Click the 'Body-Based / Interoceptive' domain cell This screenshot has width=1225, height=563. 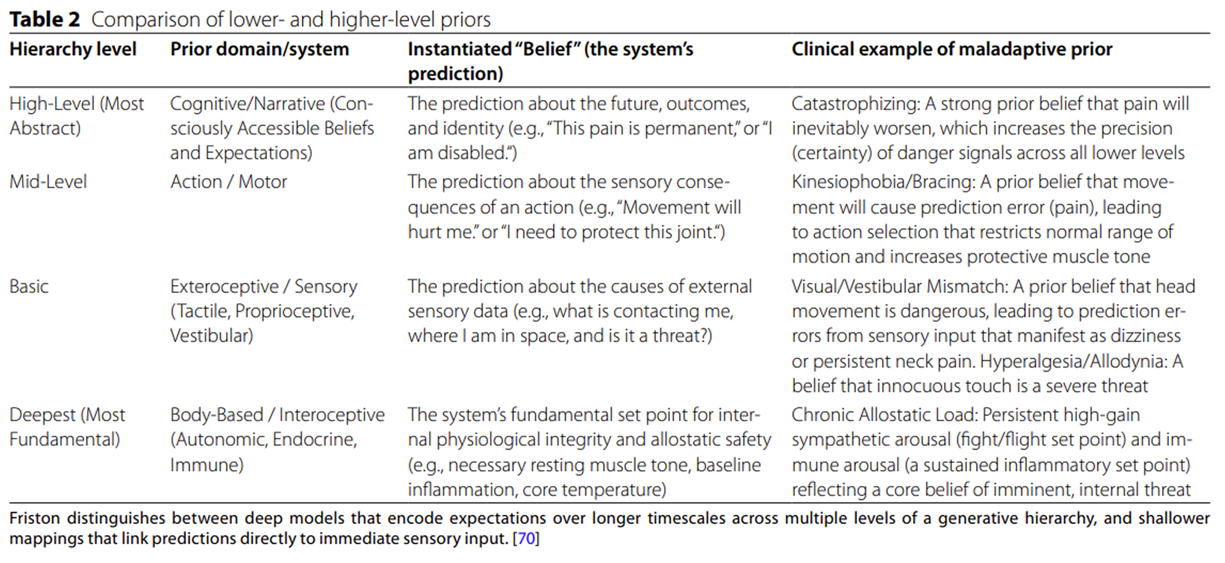pos(277,440)
